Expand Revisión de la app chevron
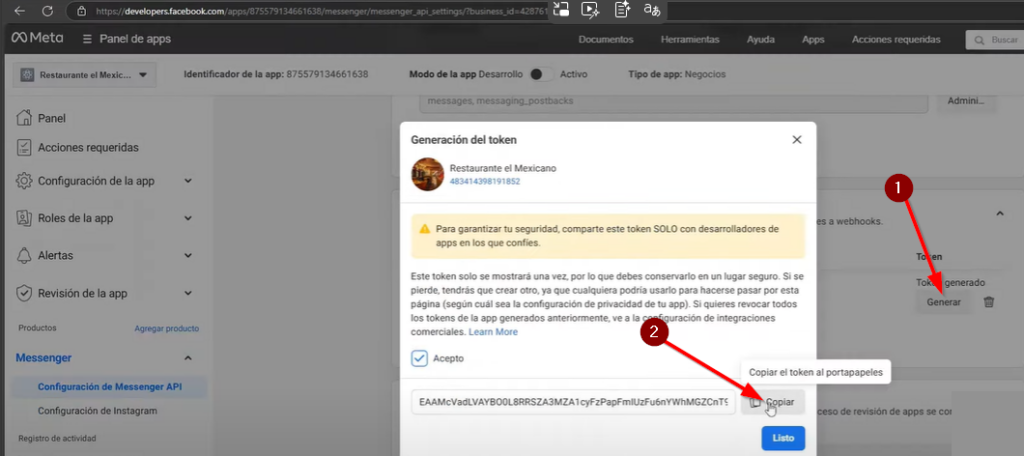This screenshot has width=1024, height=456. [188, 293]
